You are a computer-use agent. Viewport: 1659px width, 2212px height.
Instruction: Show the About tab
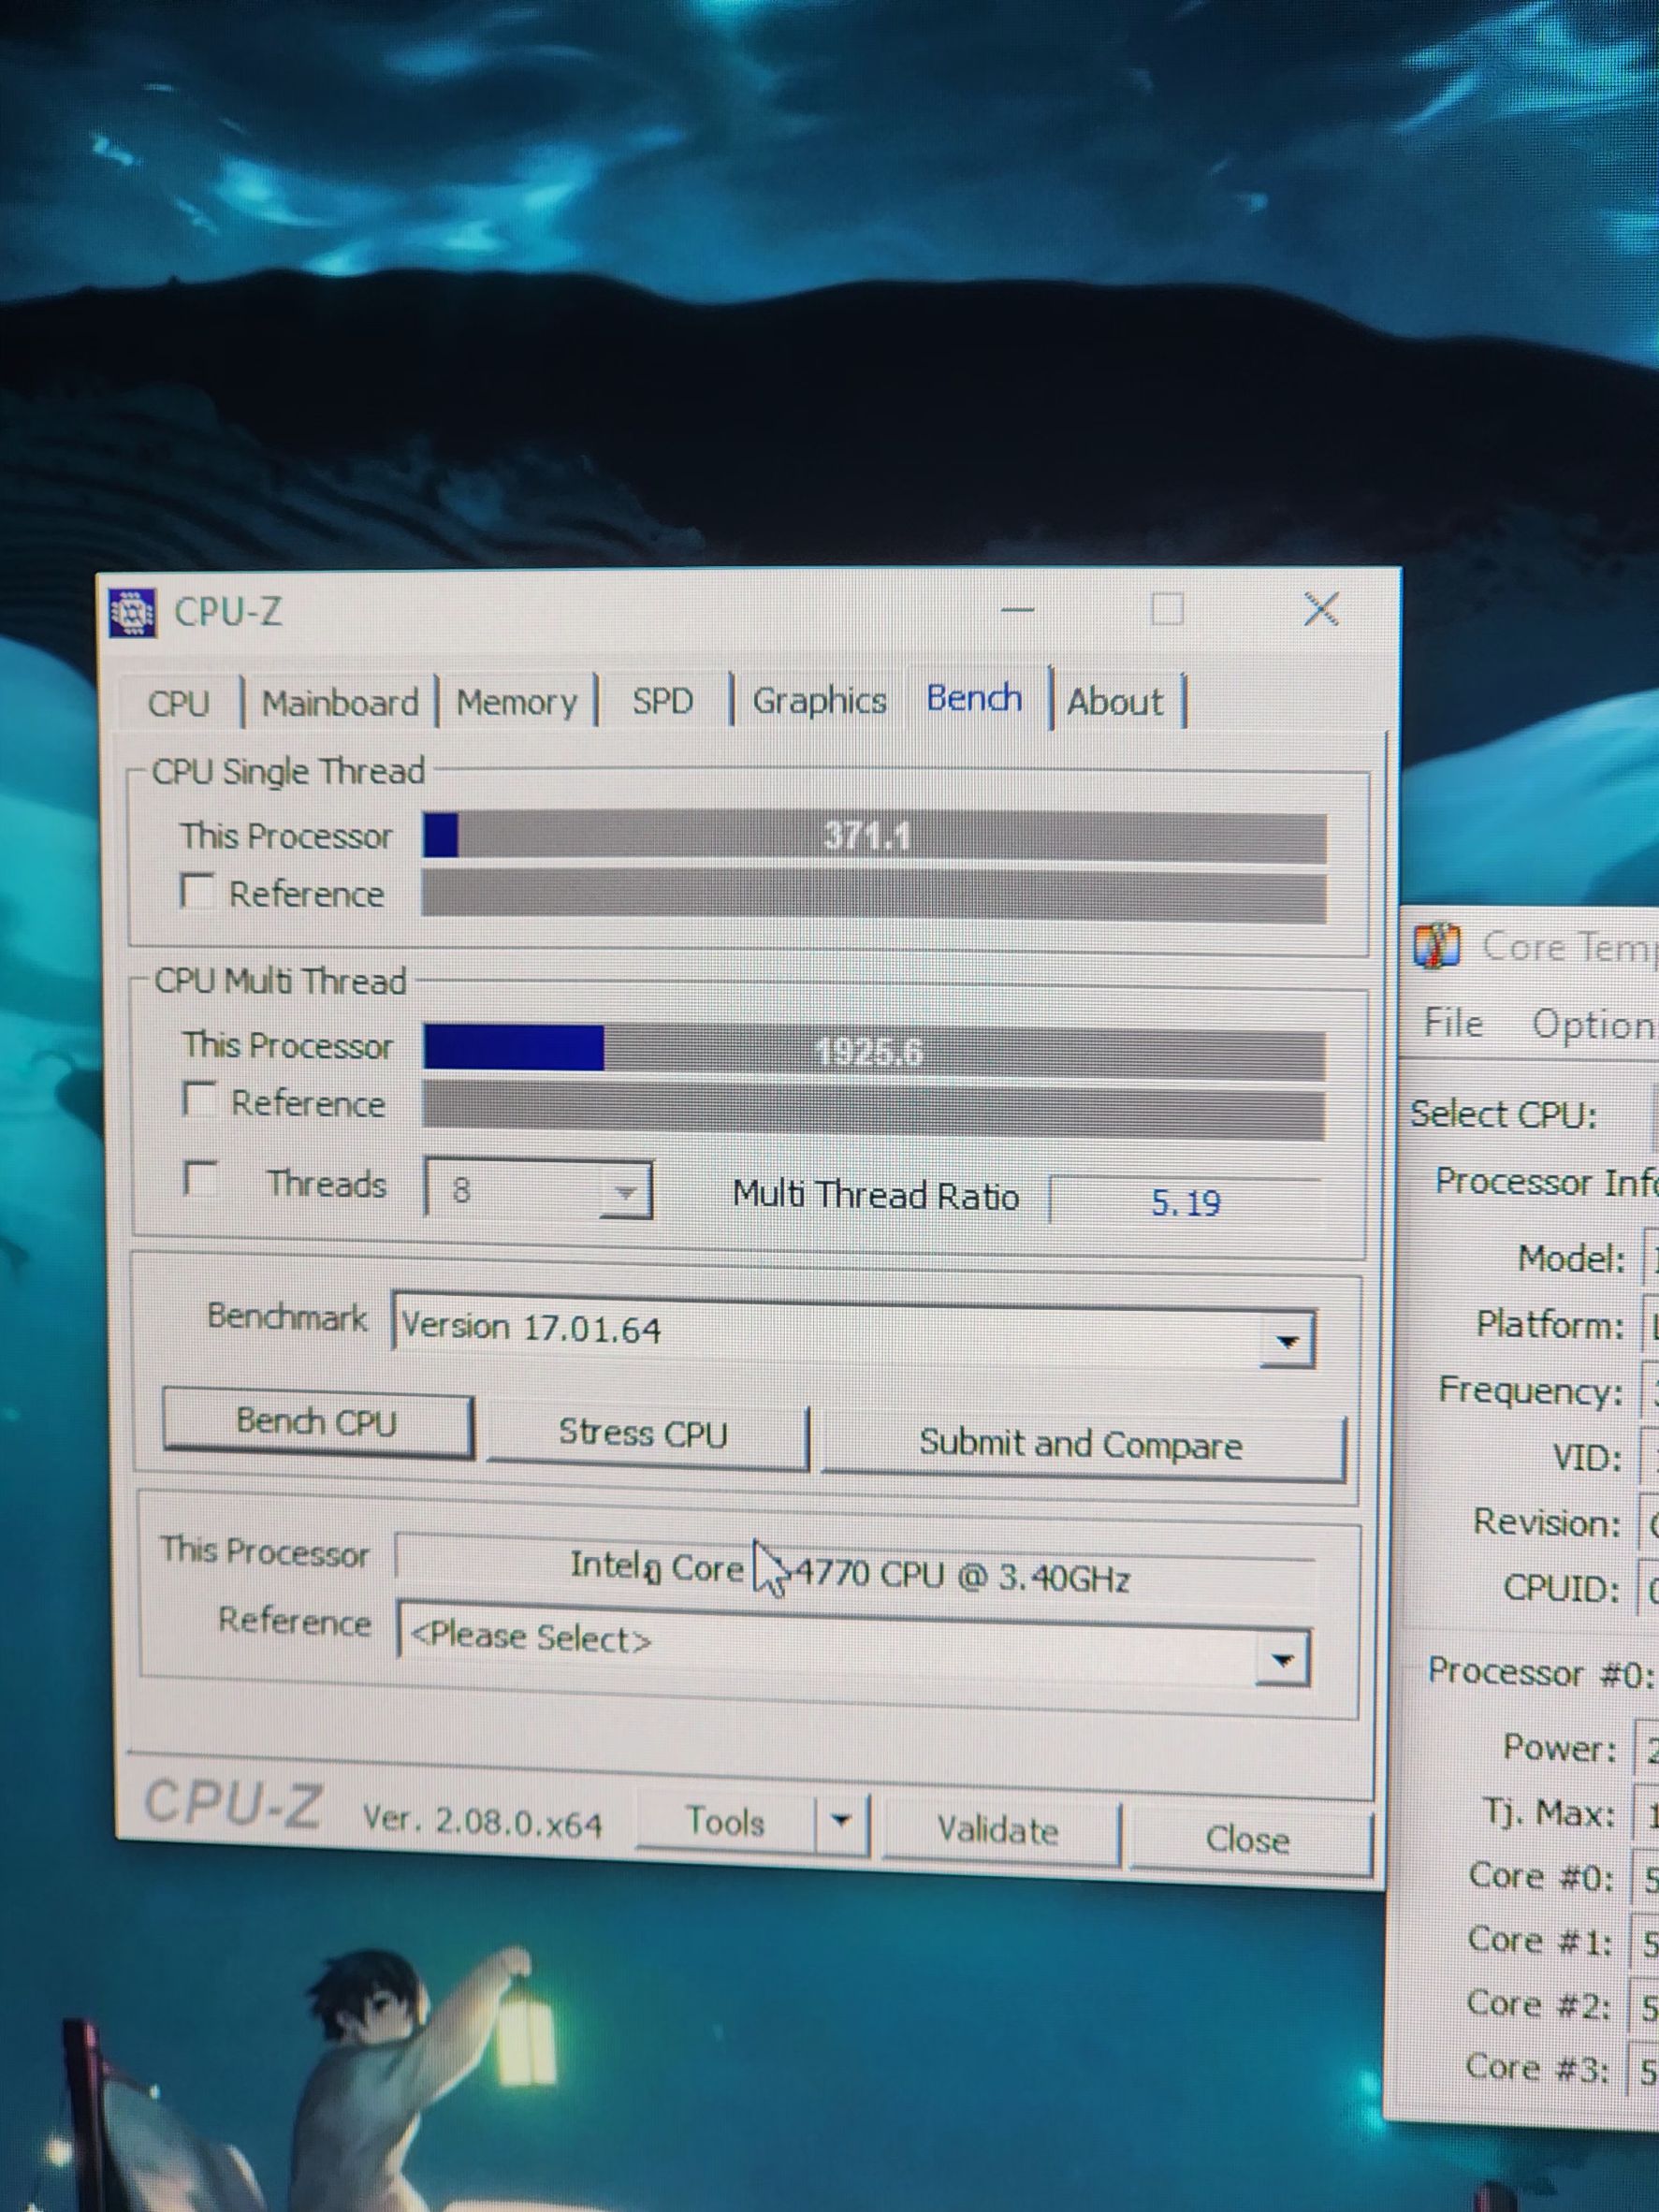tap(1116, 700)
